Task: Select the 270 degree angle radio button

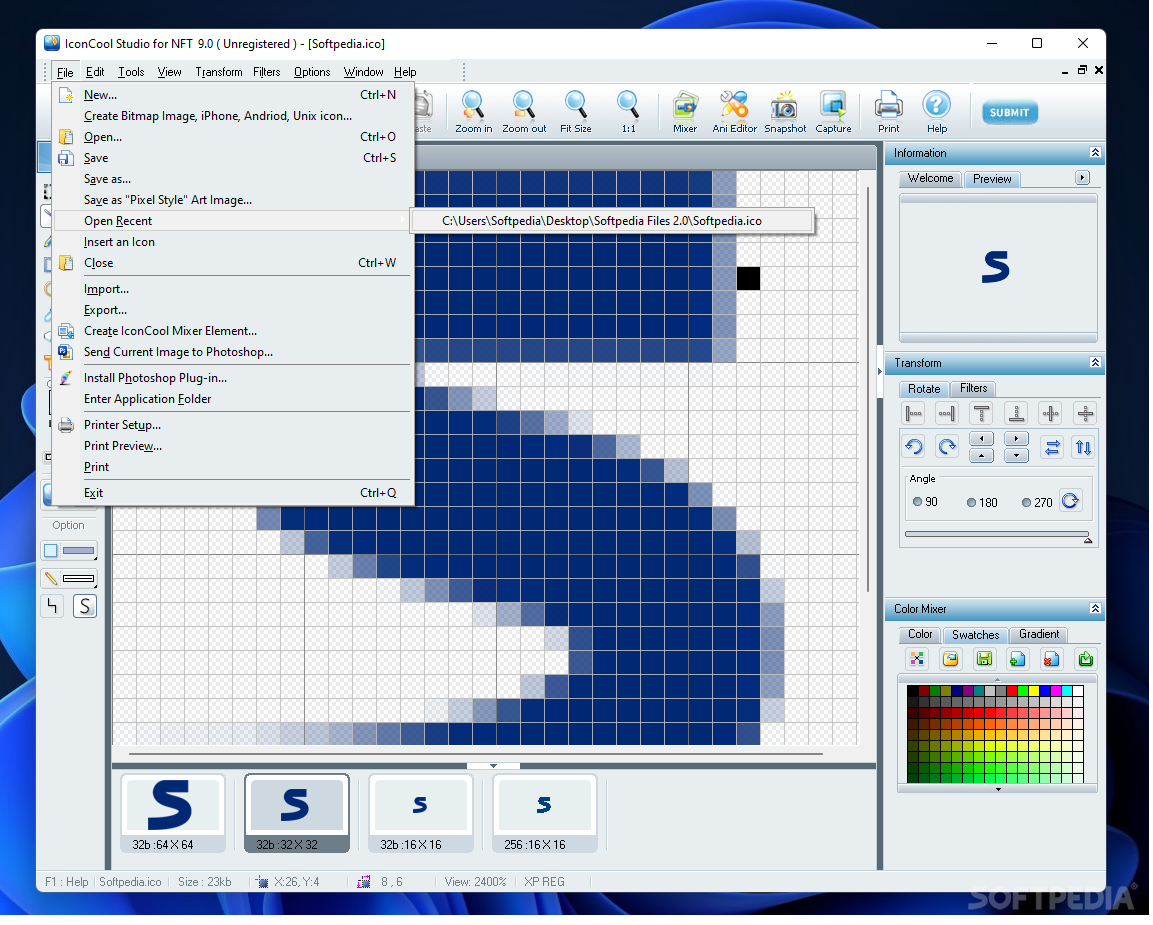Action: 1027,504
